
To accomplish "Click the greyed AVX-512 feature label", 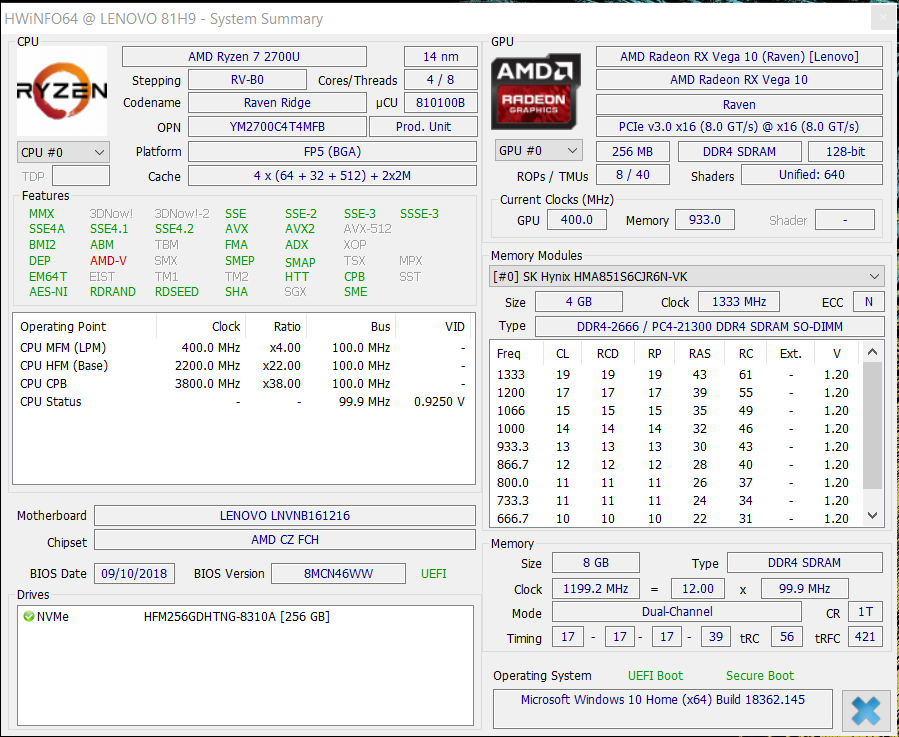I will [x=368, y=229].
